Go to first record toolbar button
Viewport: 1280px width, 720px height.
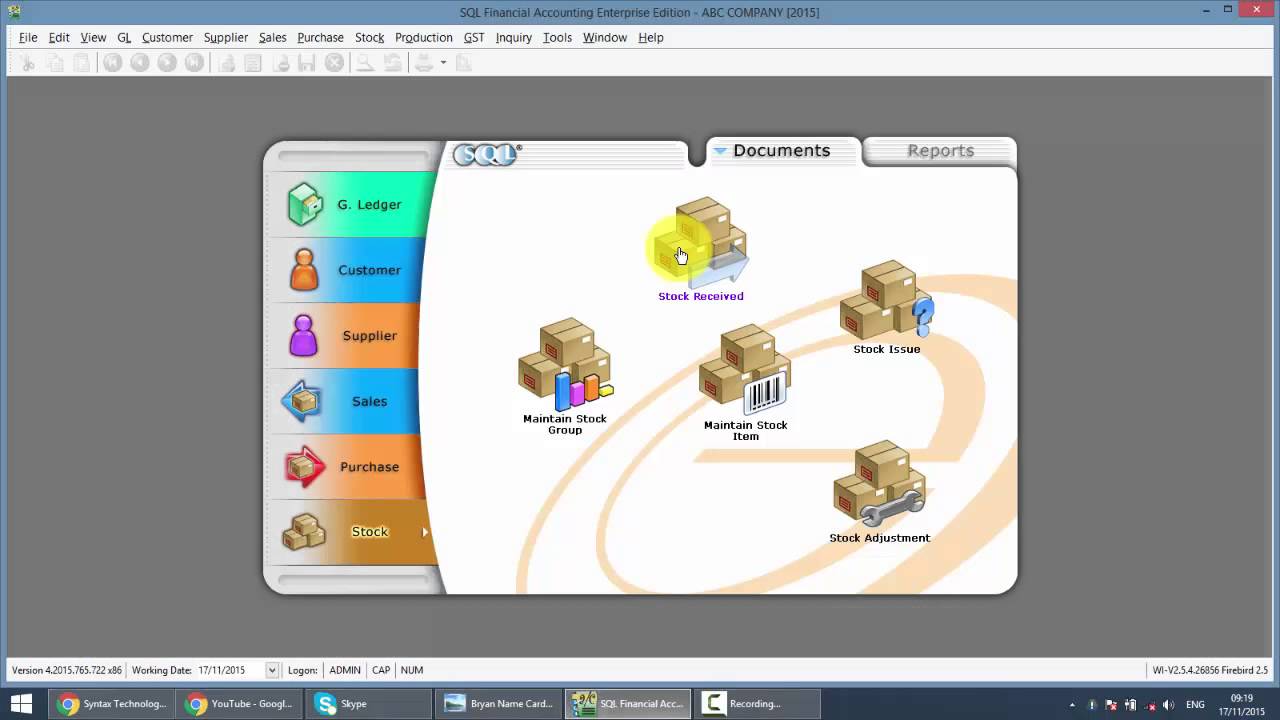pyautogui.click(x=113, y=63)
